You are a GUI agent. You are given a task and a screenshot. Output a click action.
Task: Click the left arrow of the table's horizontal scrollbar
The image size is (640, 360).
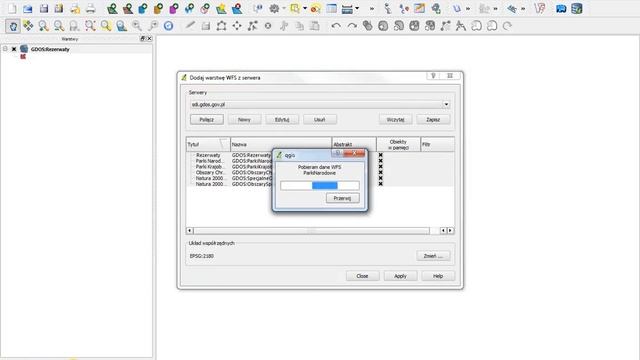point(189,231)
